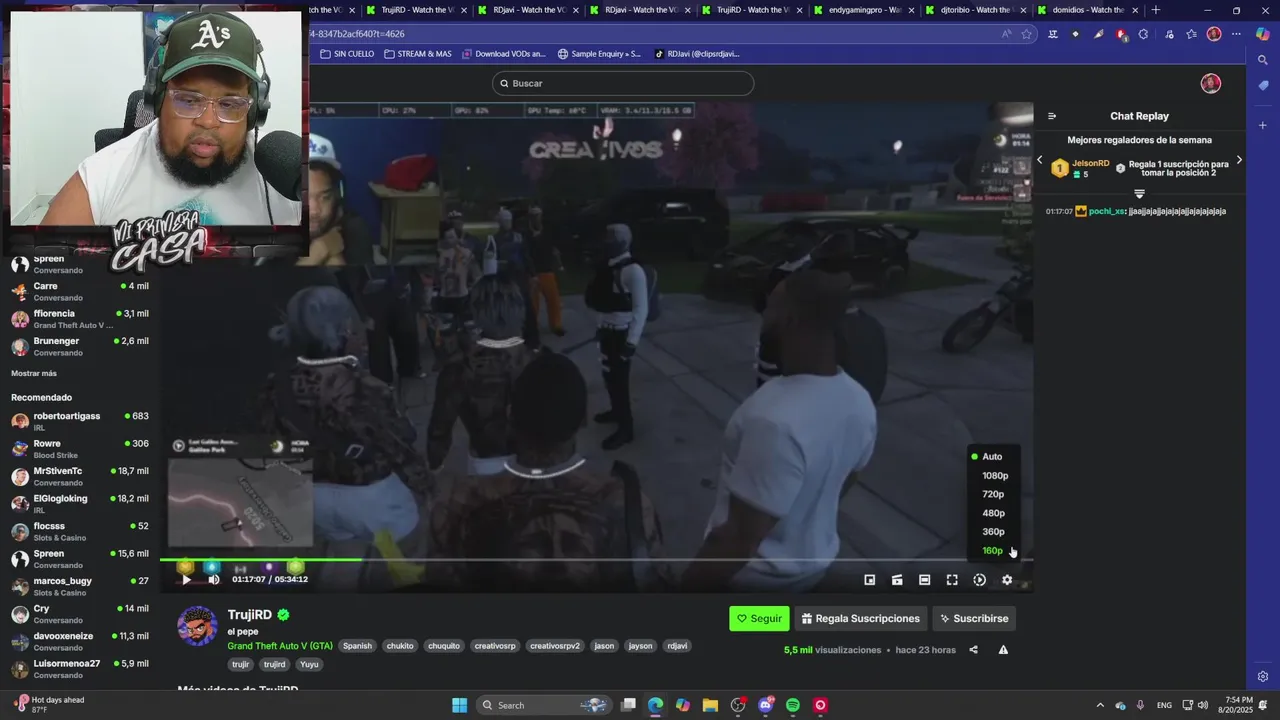Open the Windows Start menu
1280x720 pixels.
(x=459, y=705)
